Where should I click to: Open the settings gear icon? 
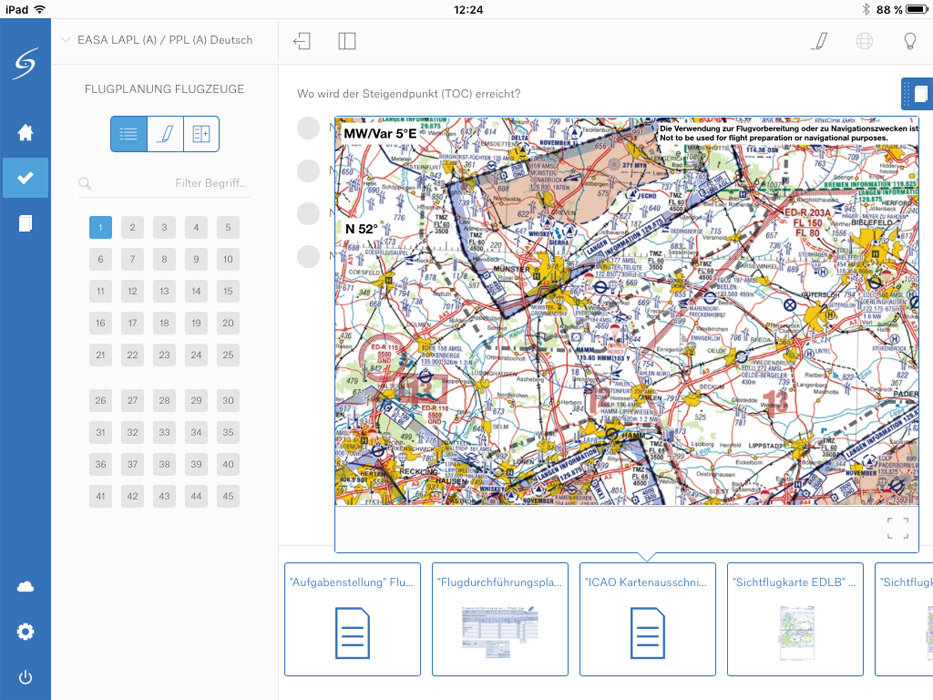25,632
